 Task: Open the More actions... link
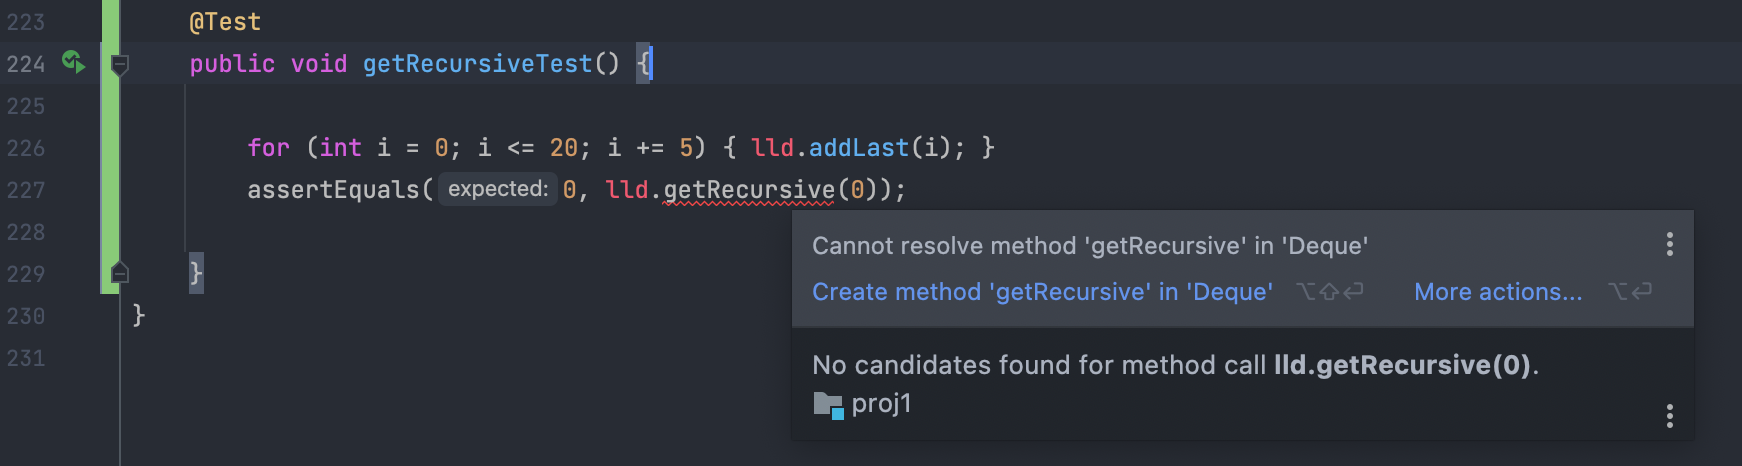[1497, 292]
